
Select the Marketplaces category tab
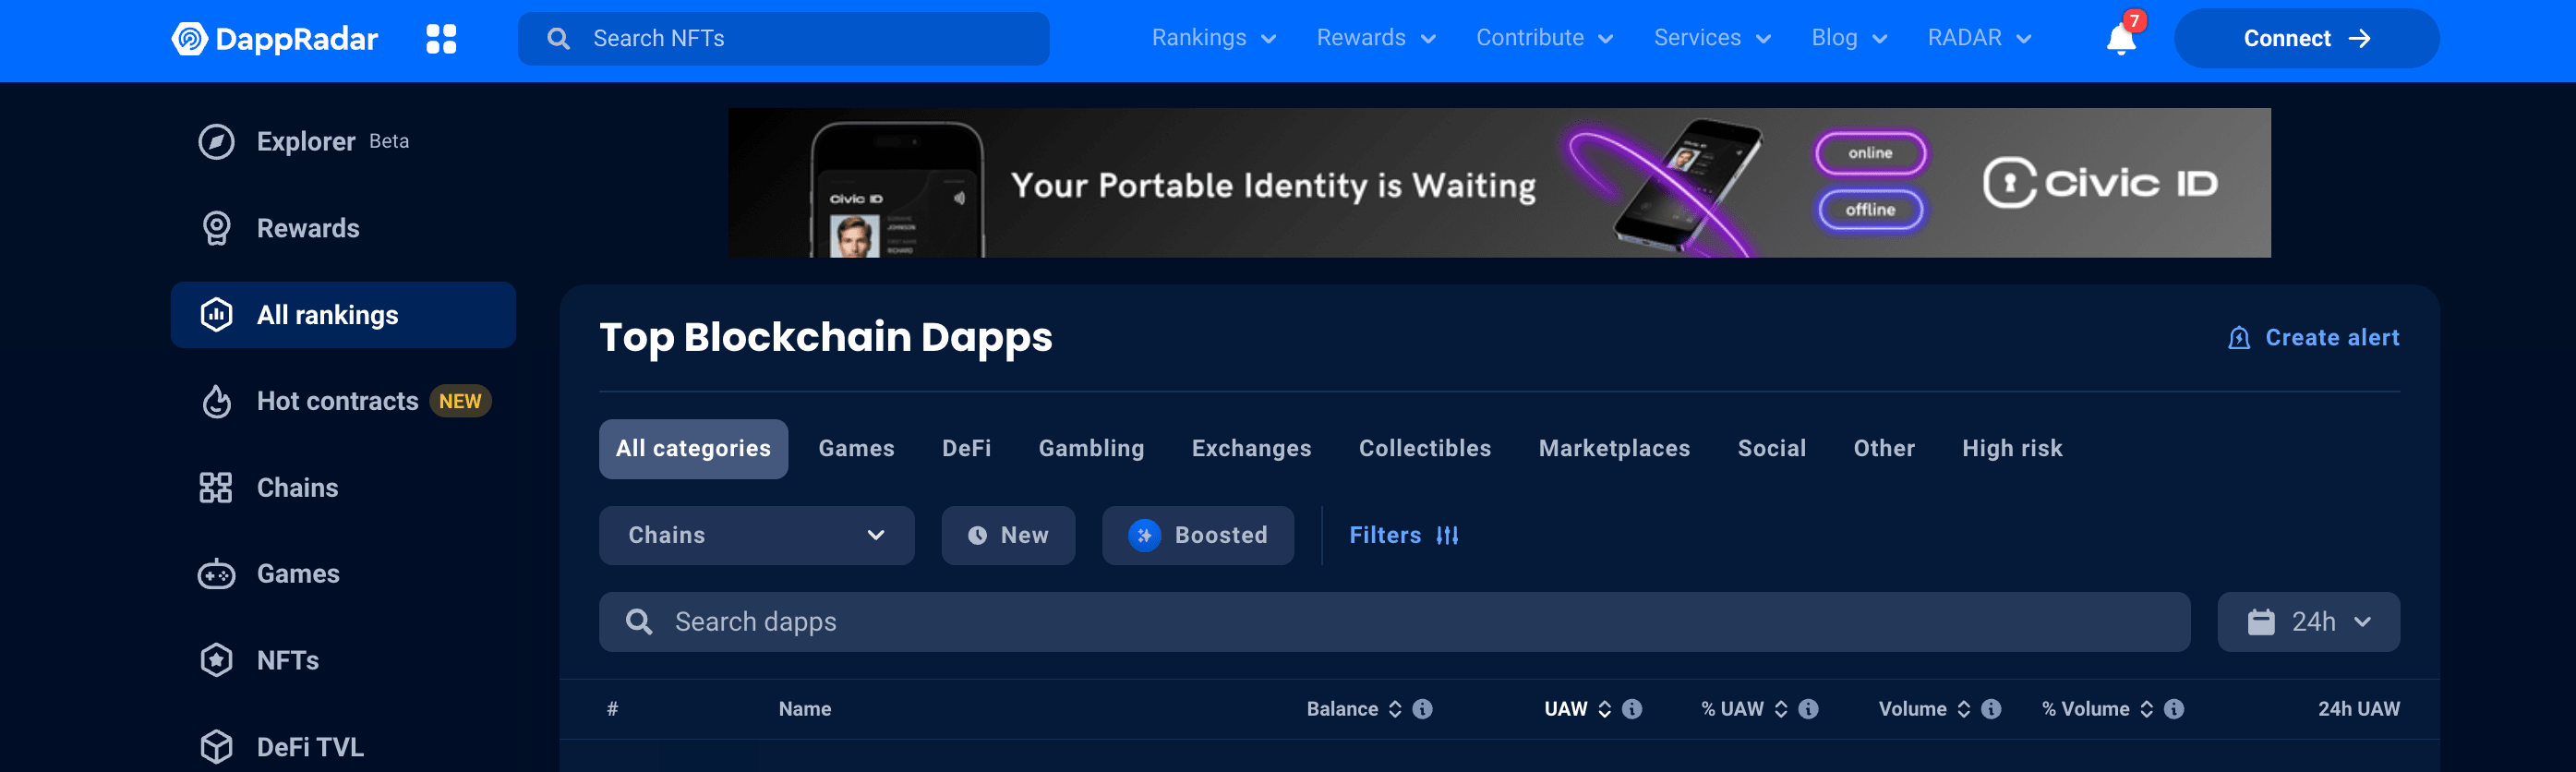[x=1614, y=449]
